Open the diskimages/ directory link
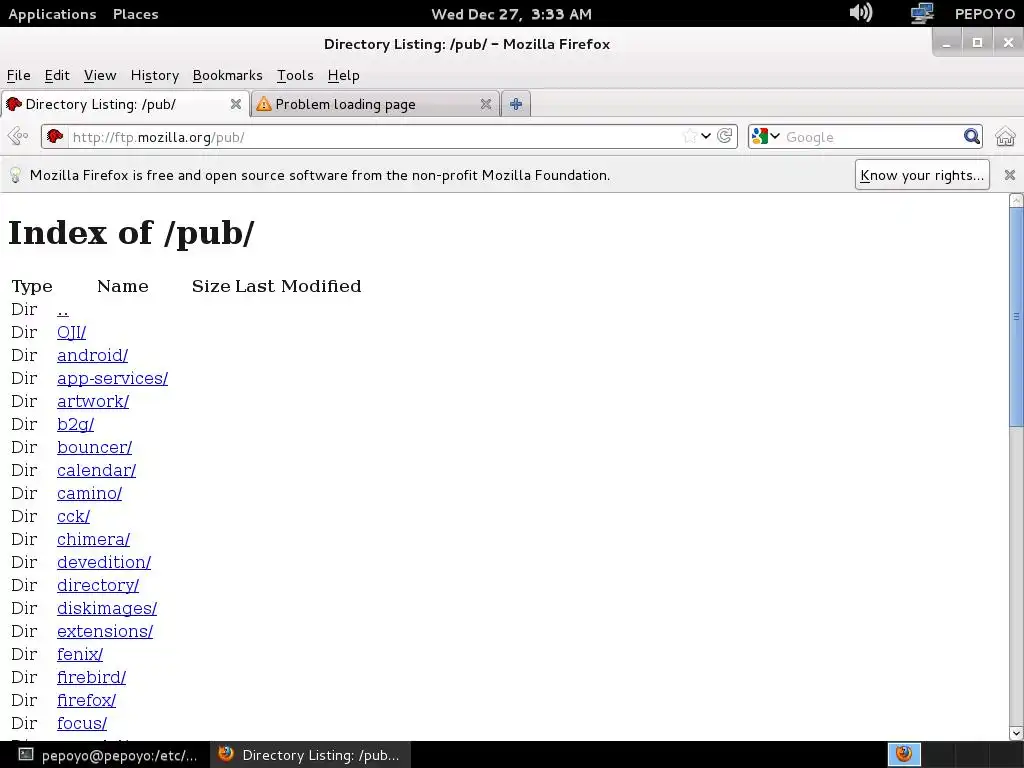 click(106, 608)
